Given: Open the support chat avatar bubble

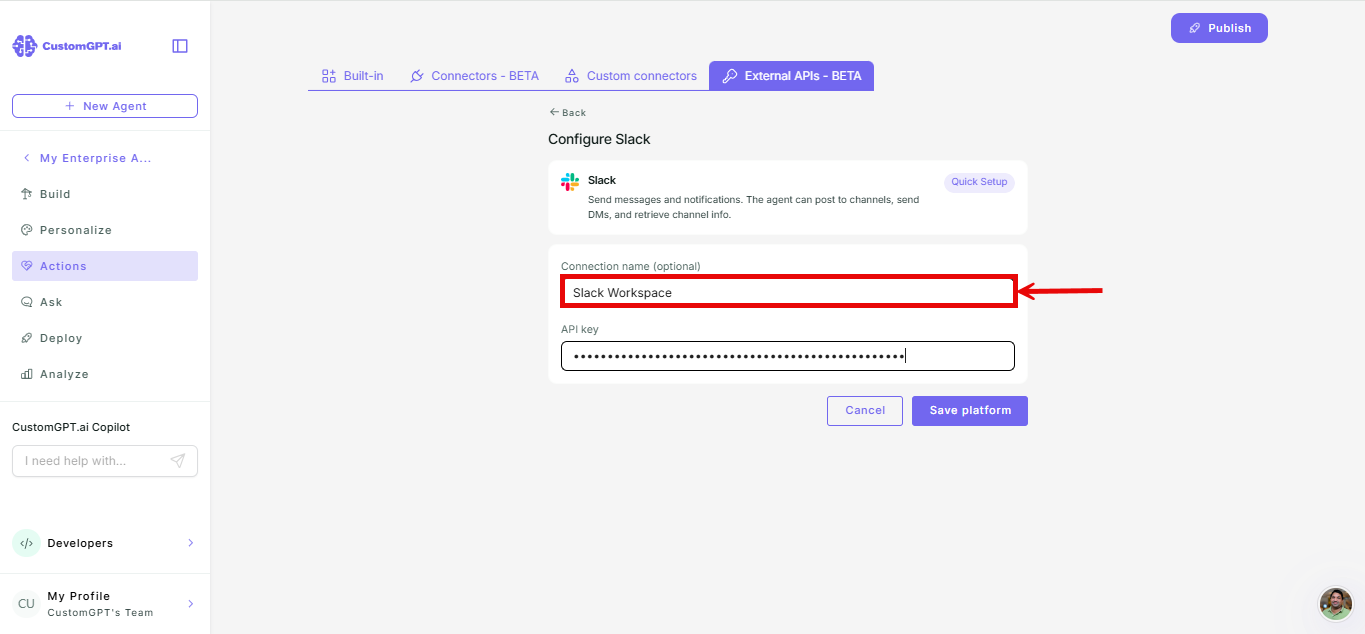Looking at the screenshot, I should click(1336, 604).
